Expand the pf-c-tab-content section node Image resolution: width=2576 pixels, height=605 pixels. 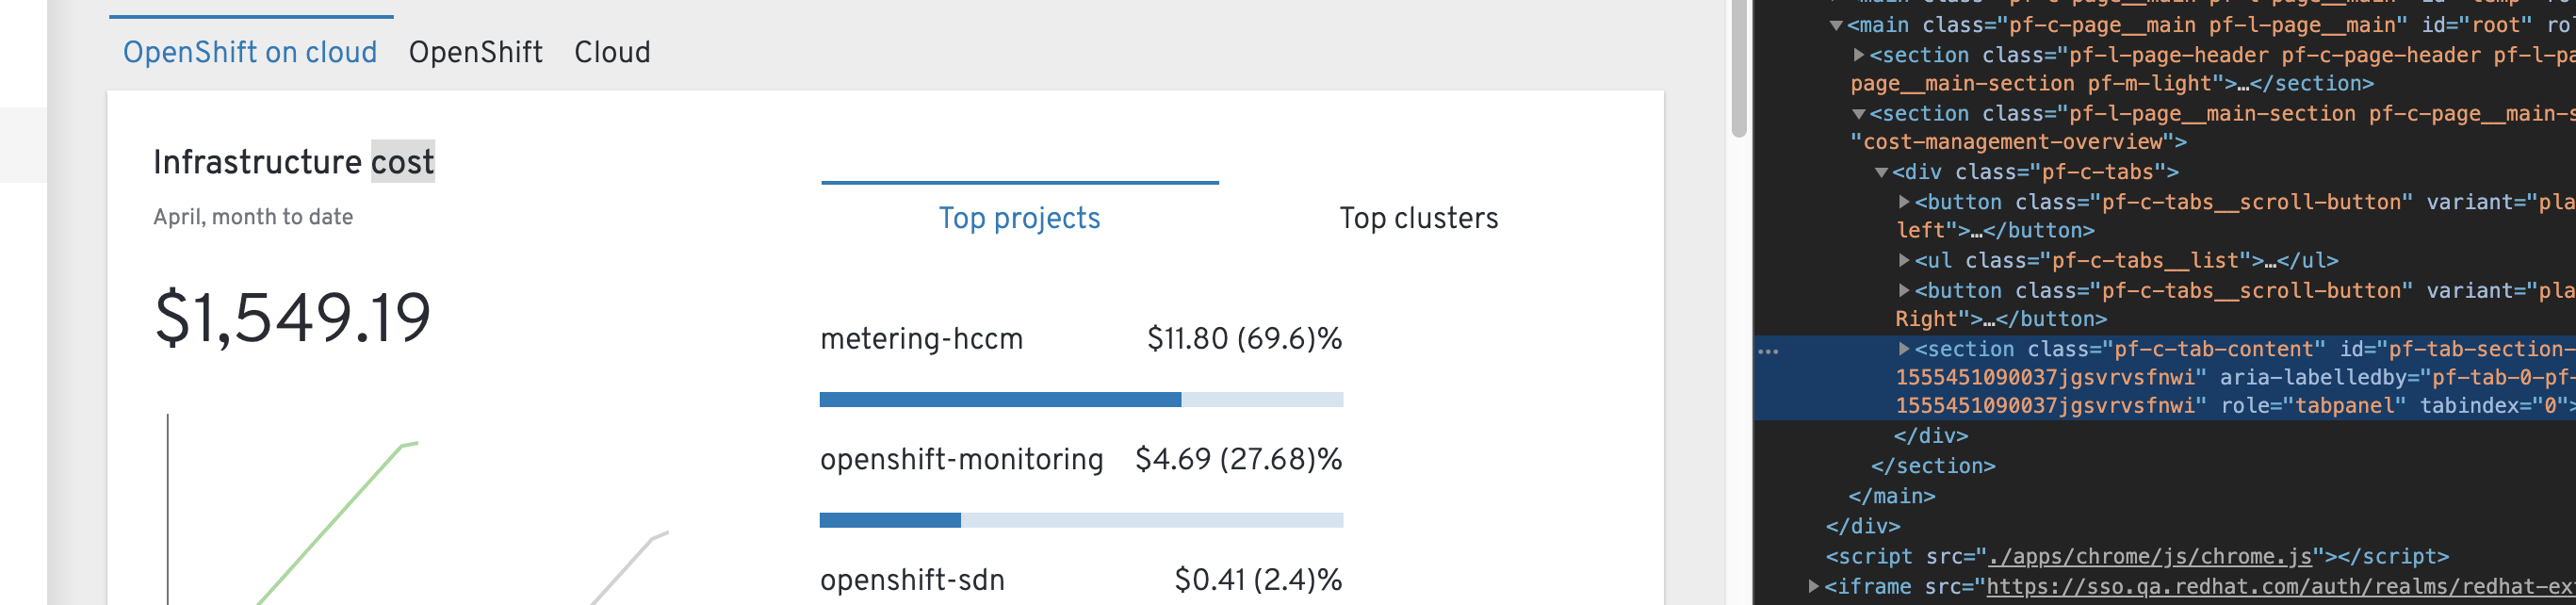coord(1904,349)
